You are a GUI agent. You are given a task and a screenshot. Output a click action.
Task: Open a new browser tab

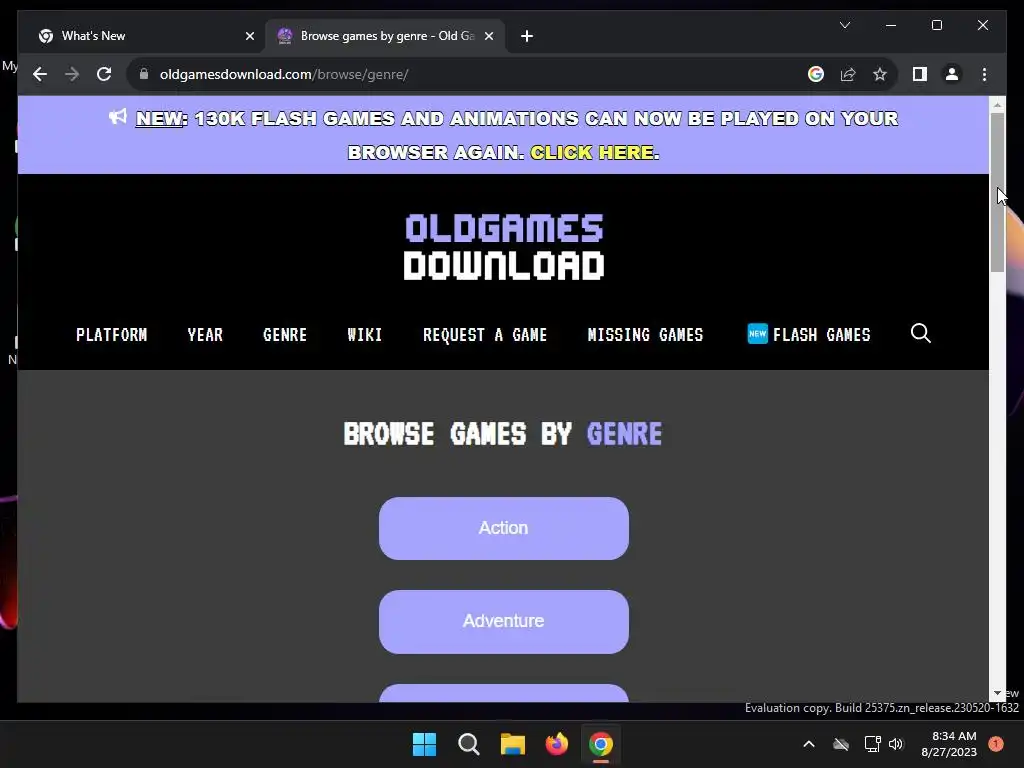527,36
